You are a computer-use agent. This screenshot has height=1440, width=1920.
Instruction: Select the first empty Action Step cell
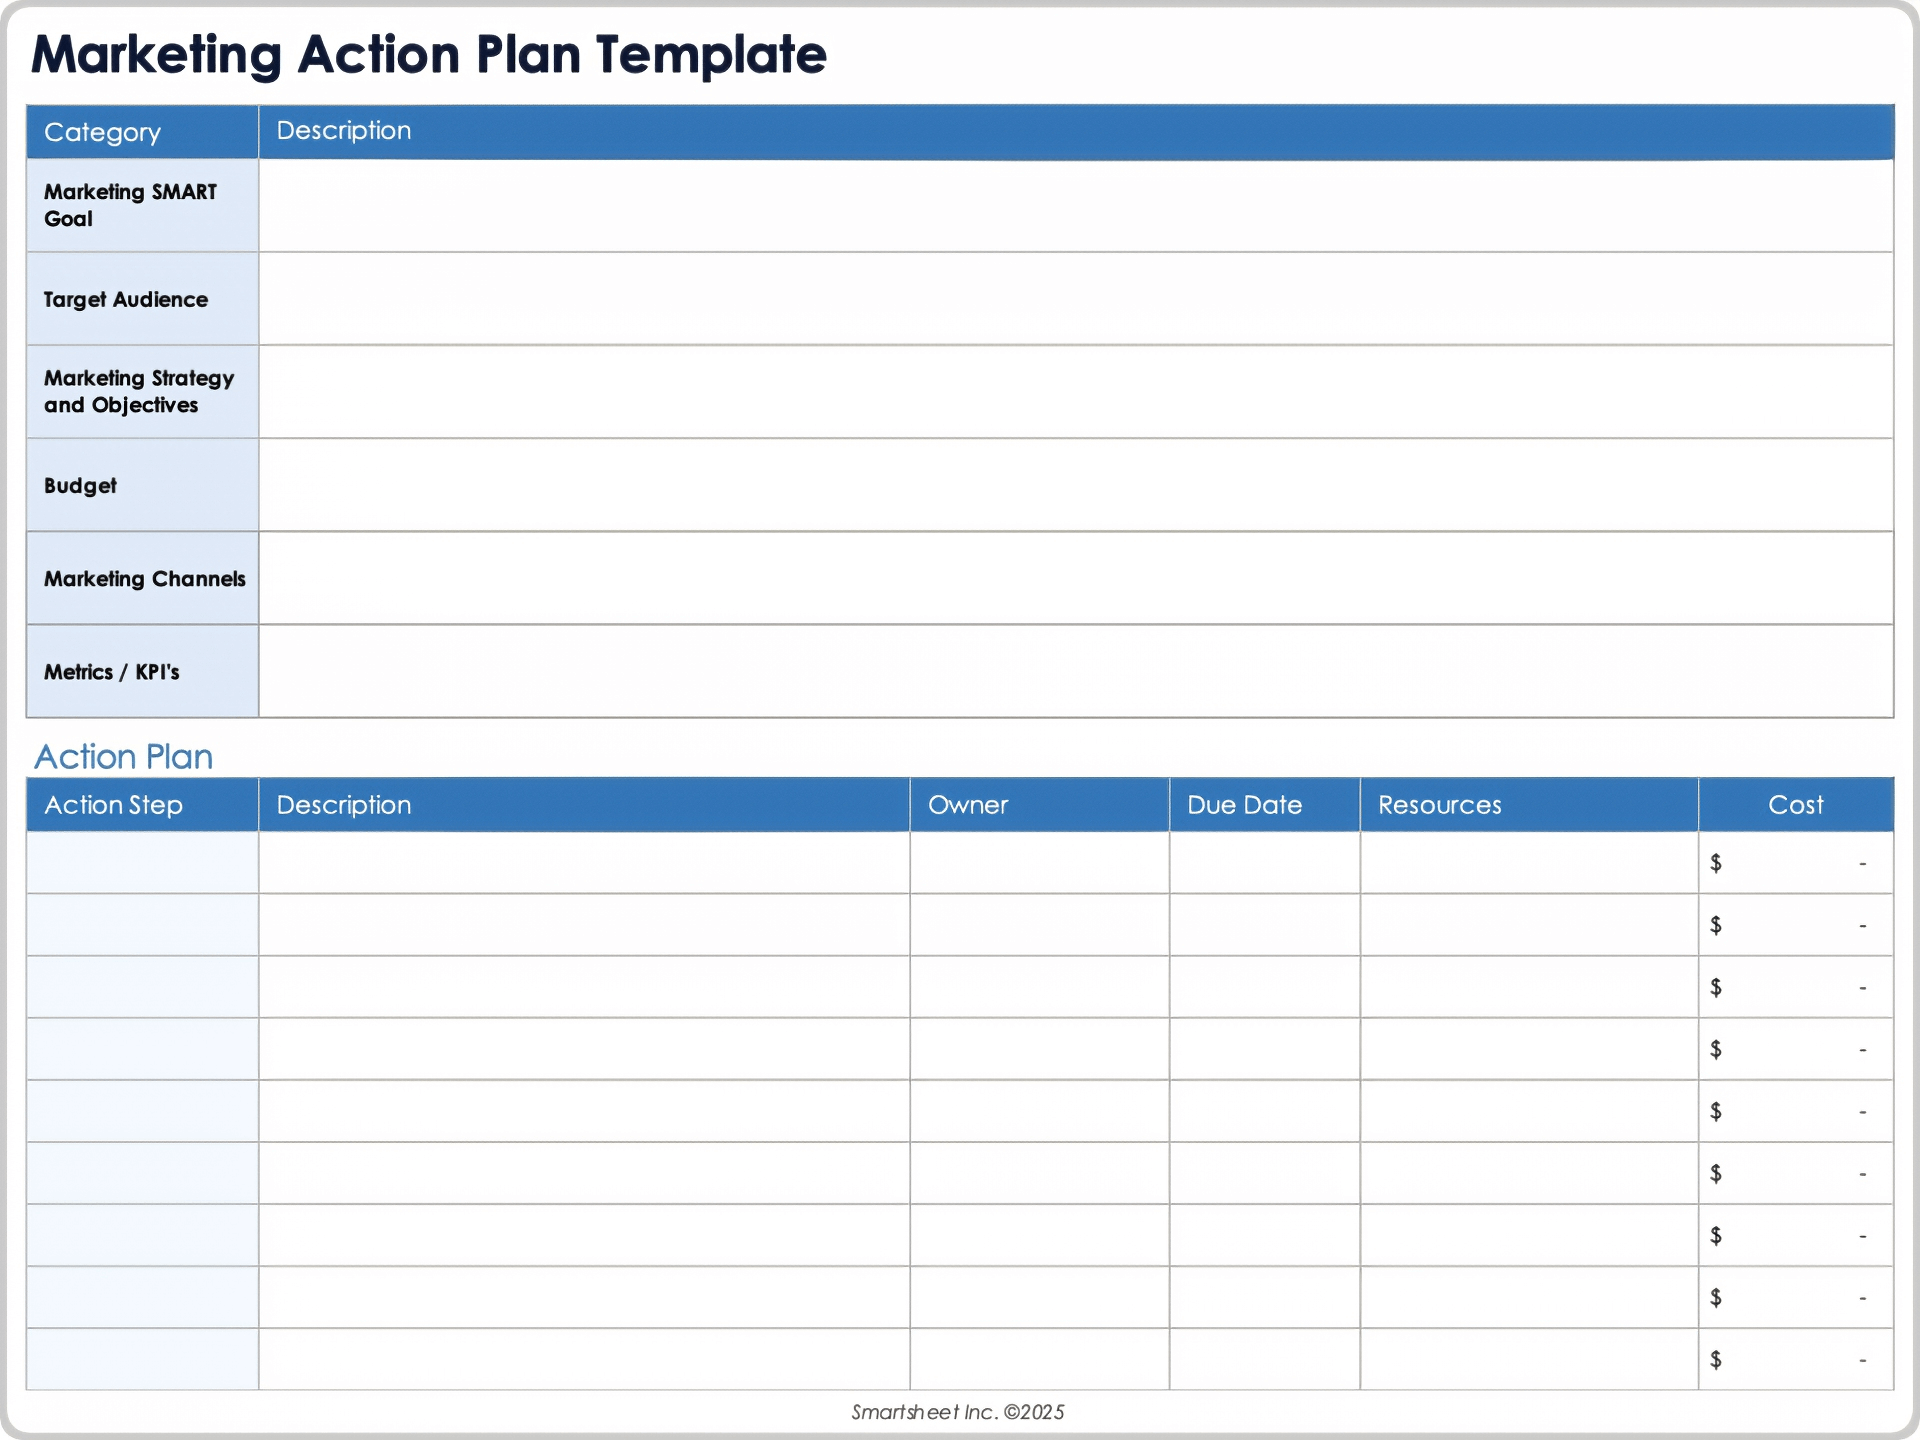(x=142, y=863)
